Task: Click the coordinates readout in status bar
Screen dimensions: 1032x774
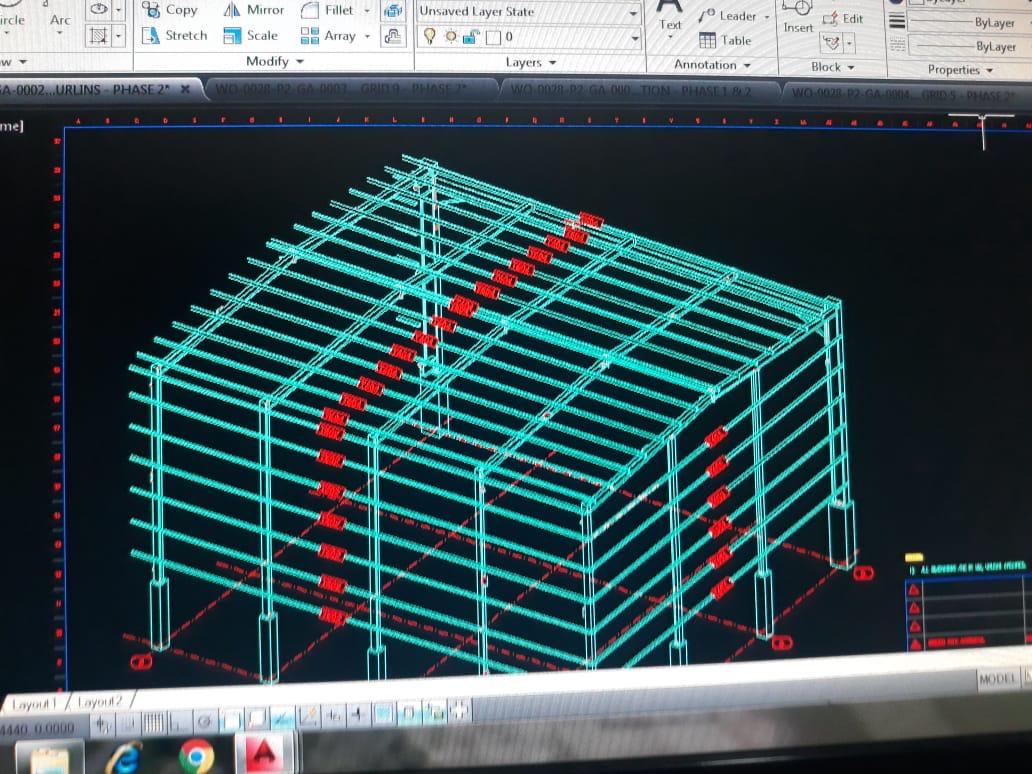Action: 38,729
